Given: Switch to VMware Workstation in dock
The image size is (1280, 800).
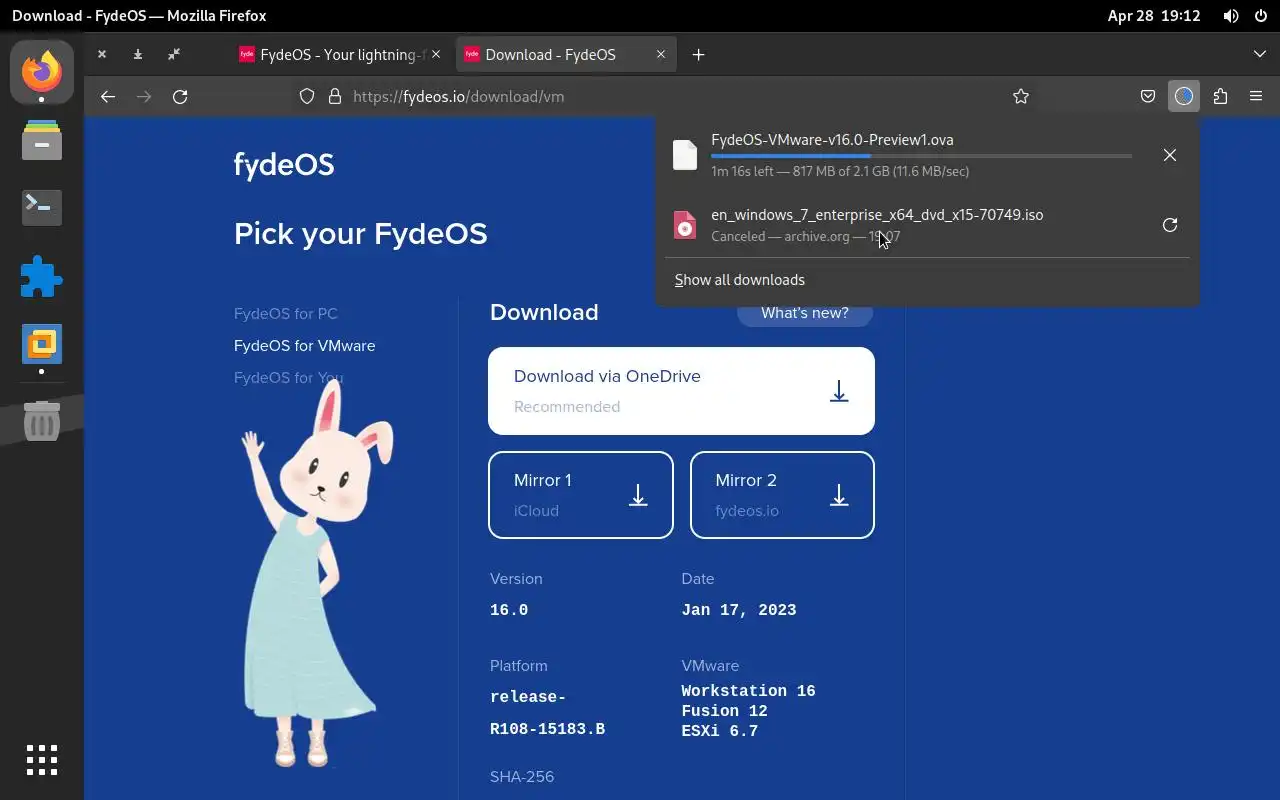Looking at the screenshot, I should click(41, 345).
